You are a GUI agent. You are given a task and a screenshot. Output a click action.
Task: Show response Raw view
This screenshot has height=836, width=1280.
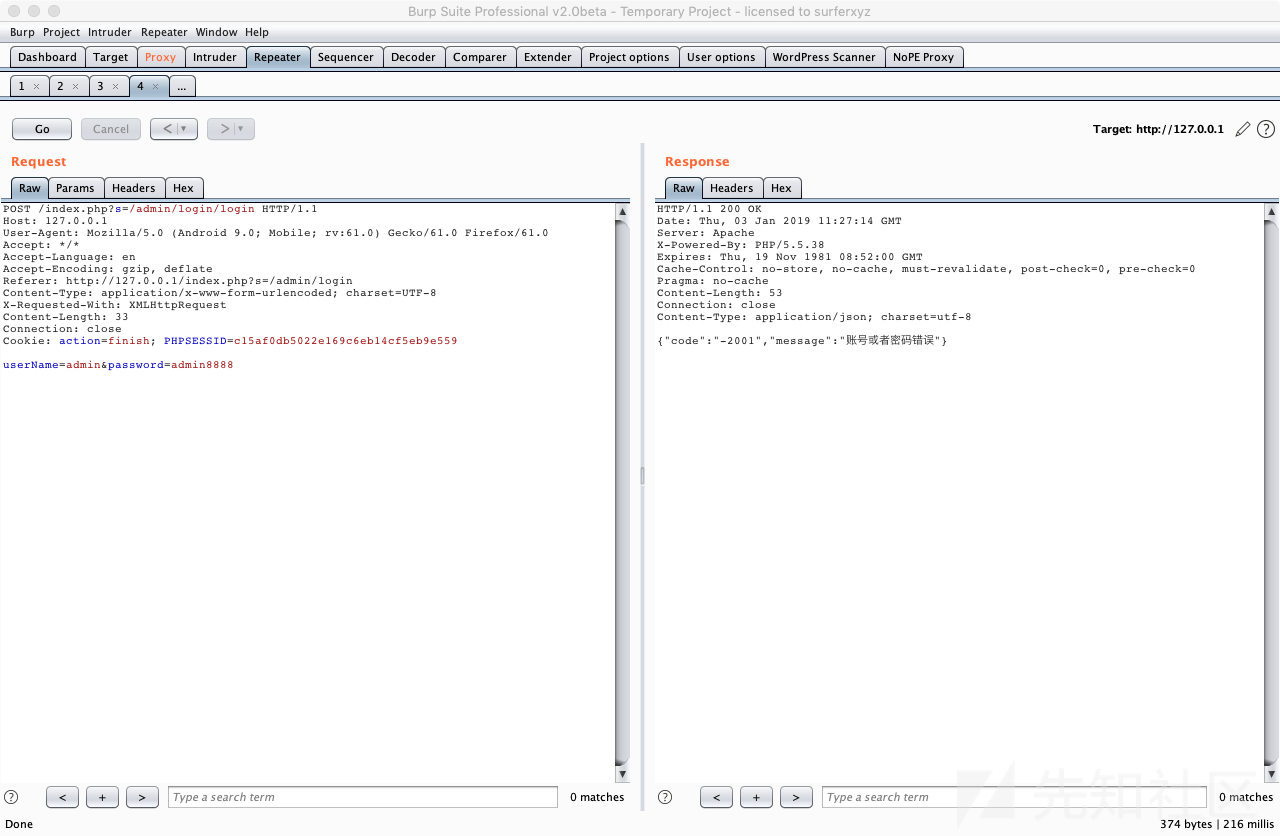[684, 188]
